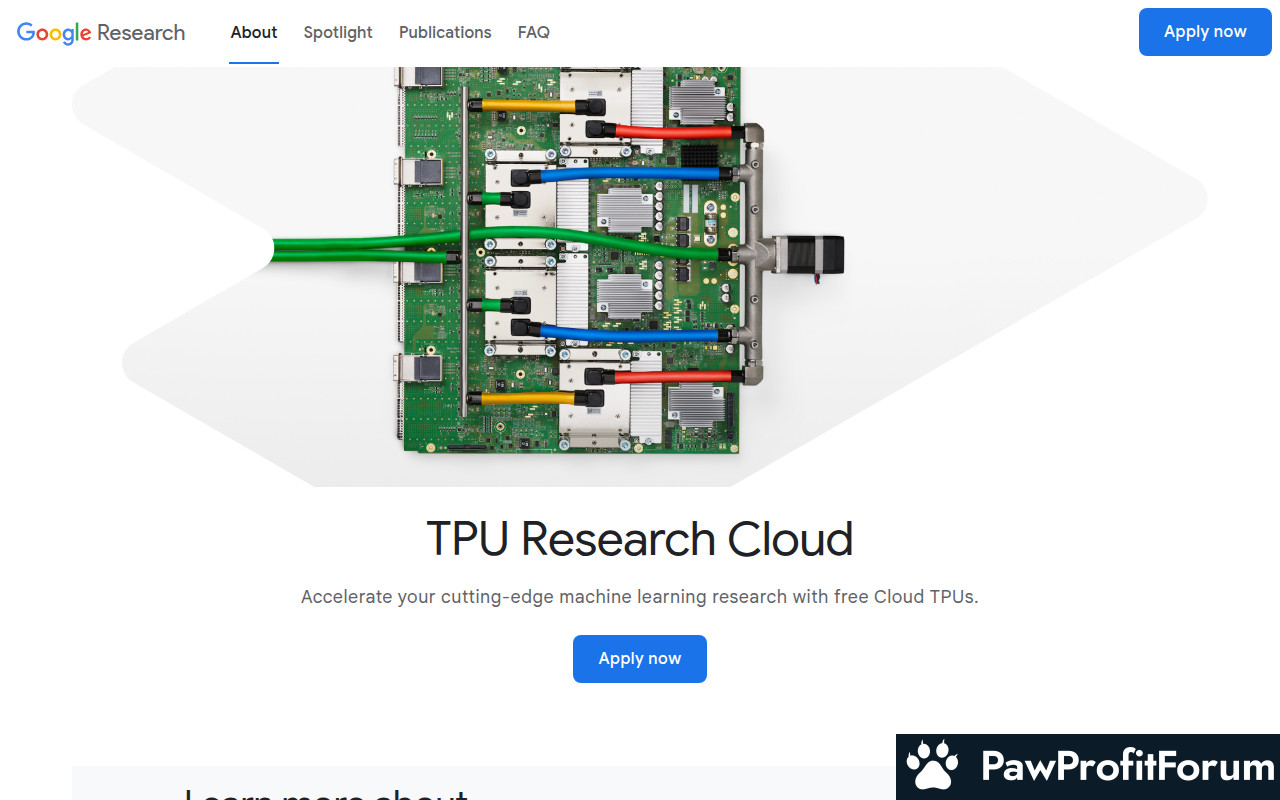Click the "Accelerate your cutting-edge" tagline text
The image size is (1280, 800).
pos(640,597)
